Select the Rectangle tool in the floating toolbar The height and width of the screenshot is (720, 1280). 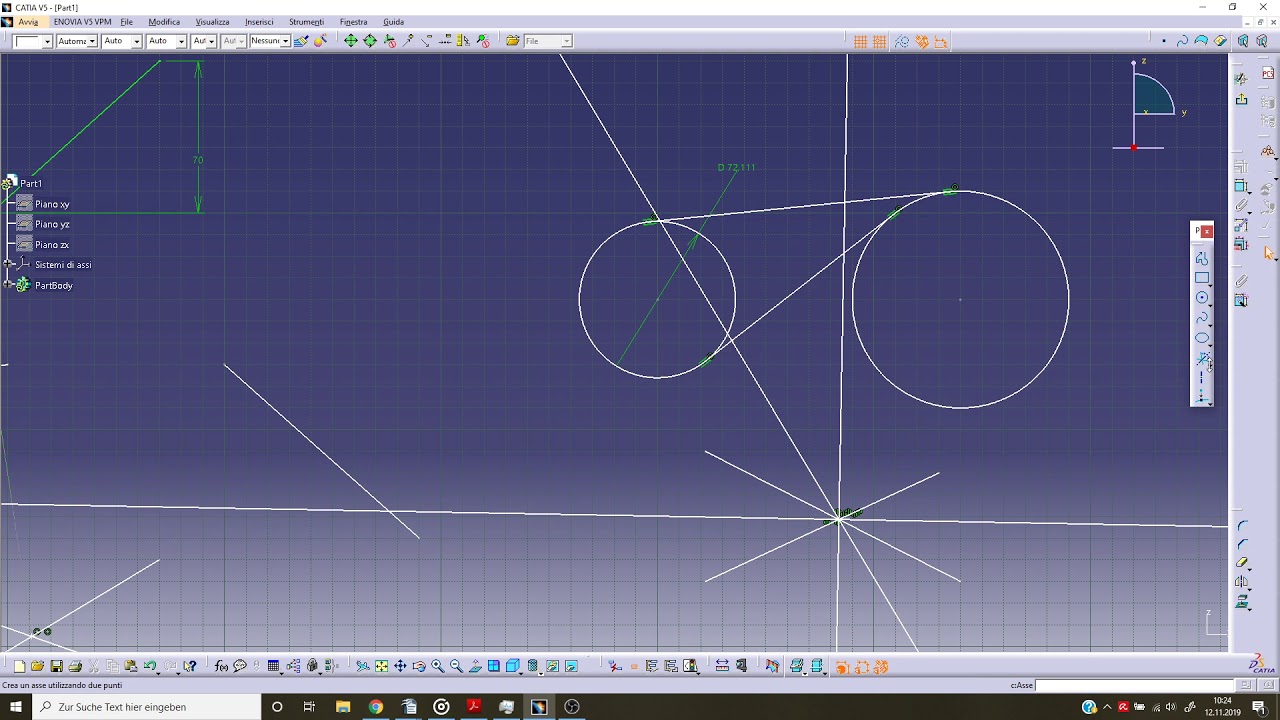tap(1201, 278)
